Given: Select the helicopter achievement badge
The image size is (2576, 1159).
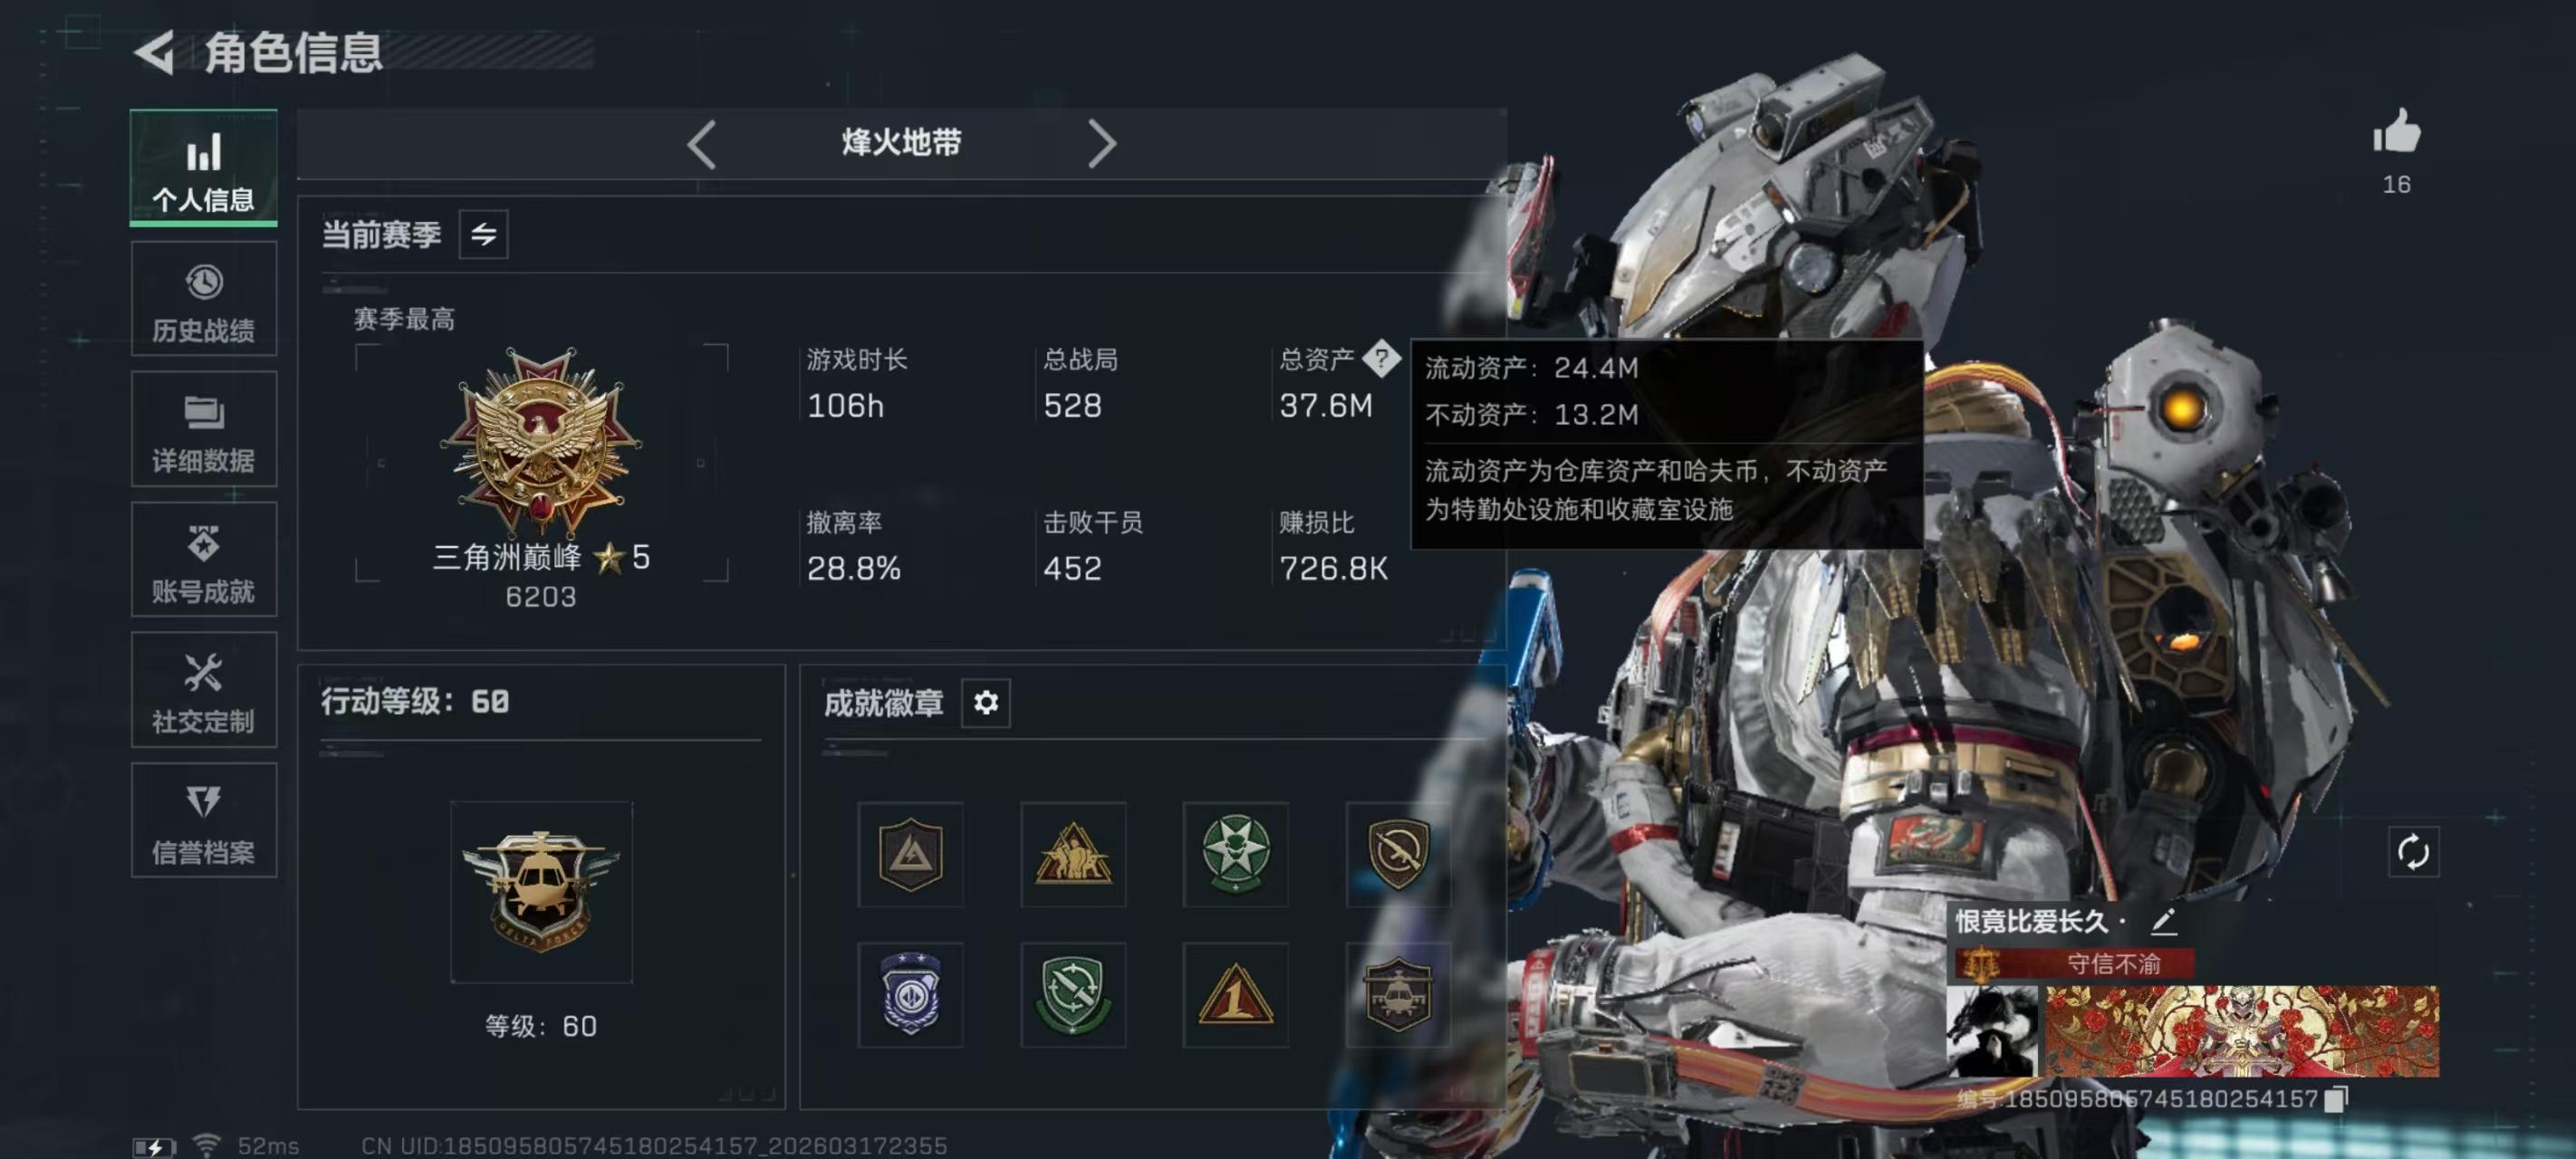Looking at the screenshot, I should (1397, 994).
